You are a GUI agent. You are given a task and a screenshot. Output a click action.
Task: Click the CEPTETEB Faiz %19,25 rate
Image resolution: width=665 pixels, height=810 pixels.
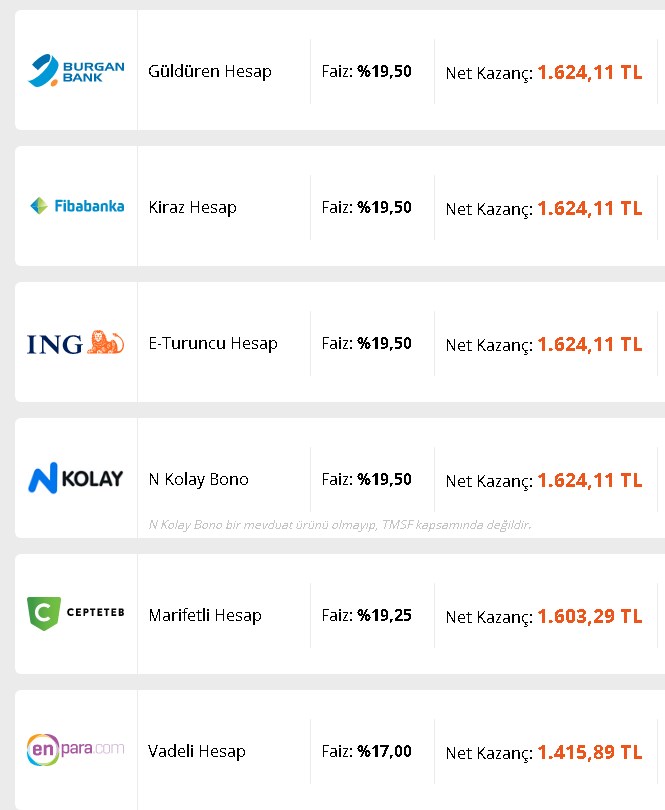point(366,615)
